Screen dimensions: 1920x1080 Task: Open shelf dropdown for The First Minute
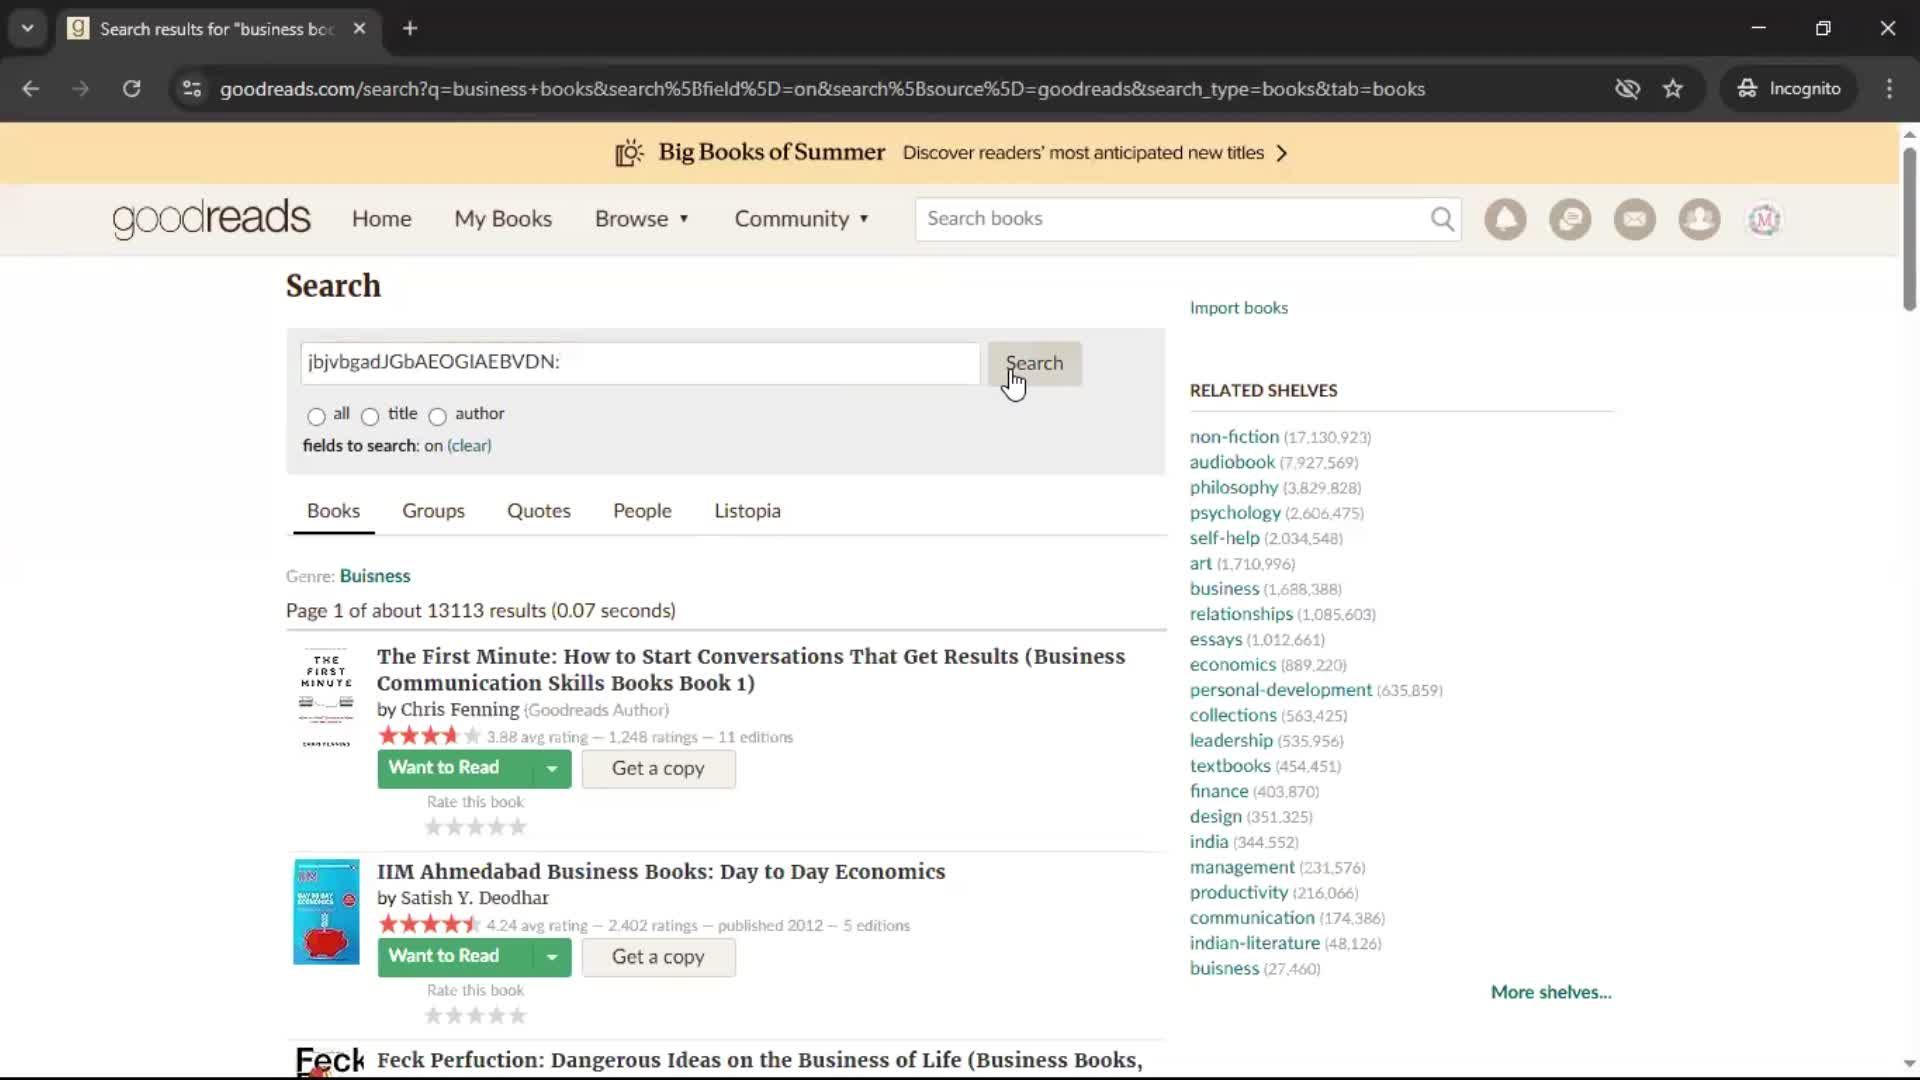click(x=551, y=769)
